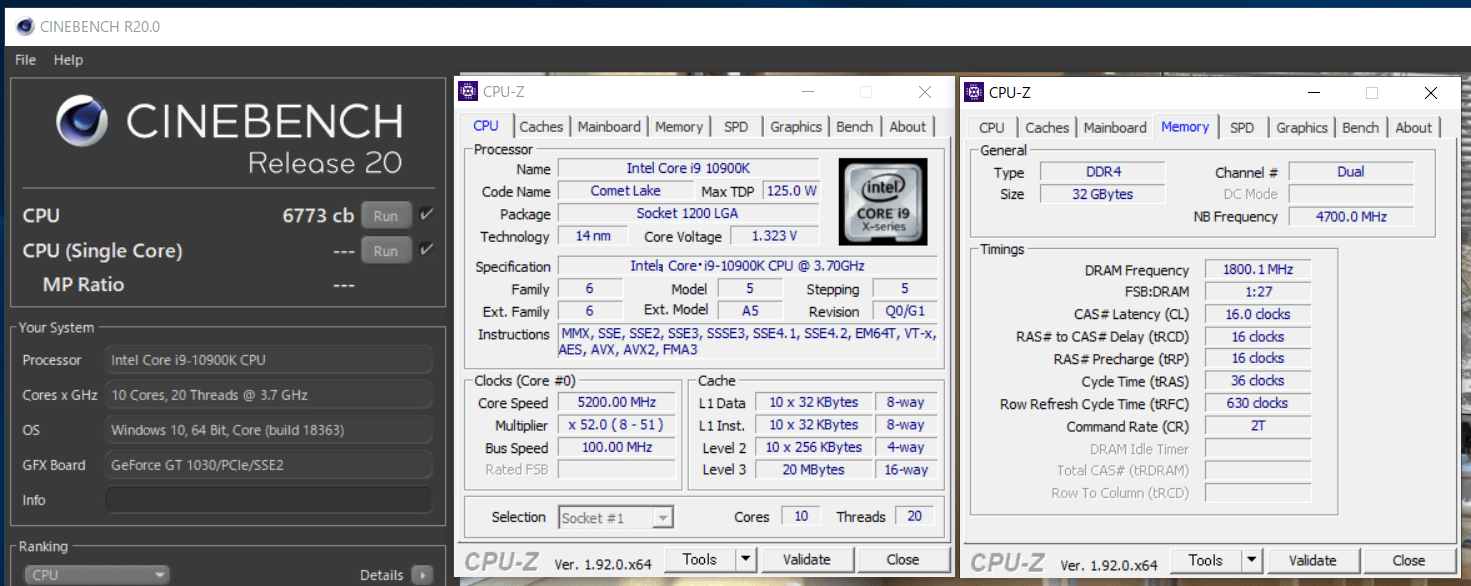Click Close button in right CPU-Z
This screenshot has height=586, width=1471.
(1409, 560)
